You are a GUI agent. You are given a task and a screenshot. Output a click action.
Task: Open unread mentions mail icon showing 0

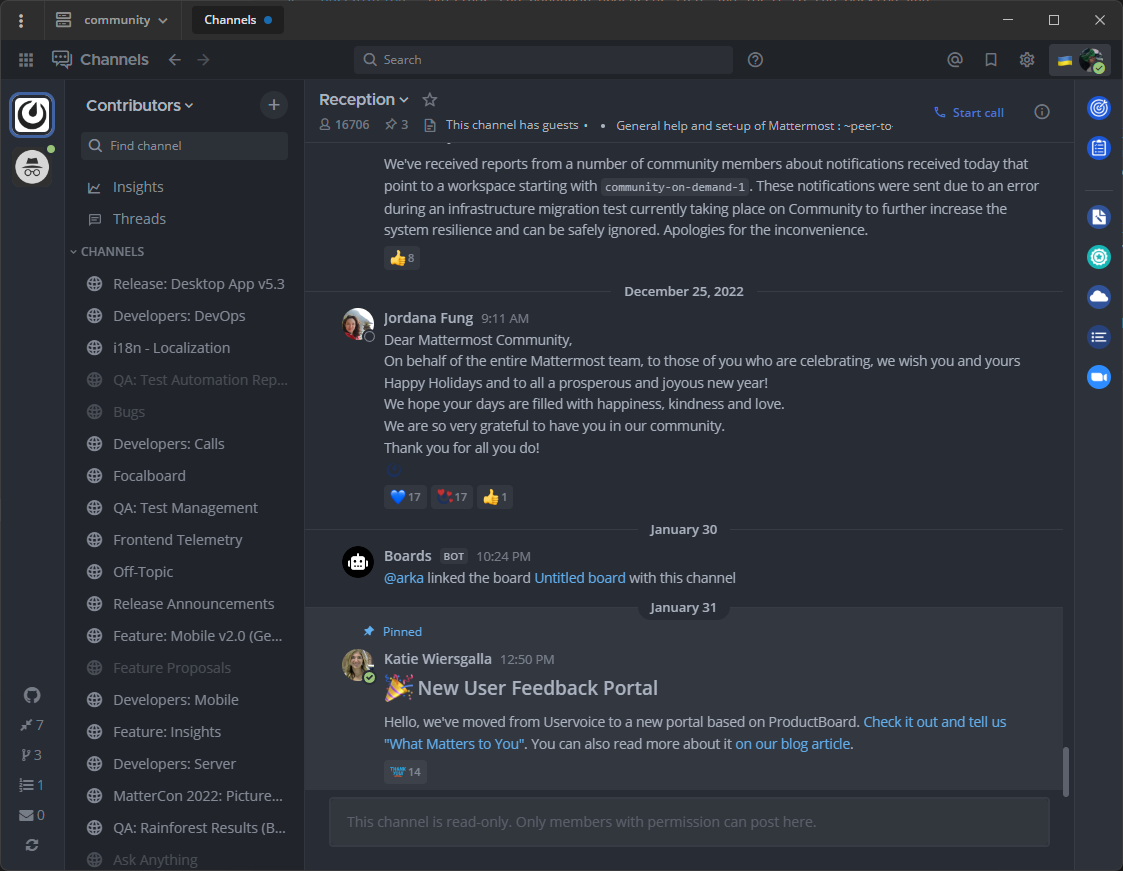coord(31,814)
